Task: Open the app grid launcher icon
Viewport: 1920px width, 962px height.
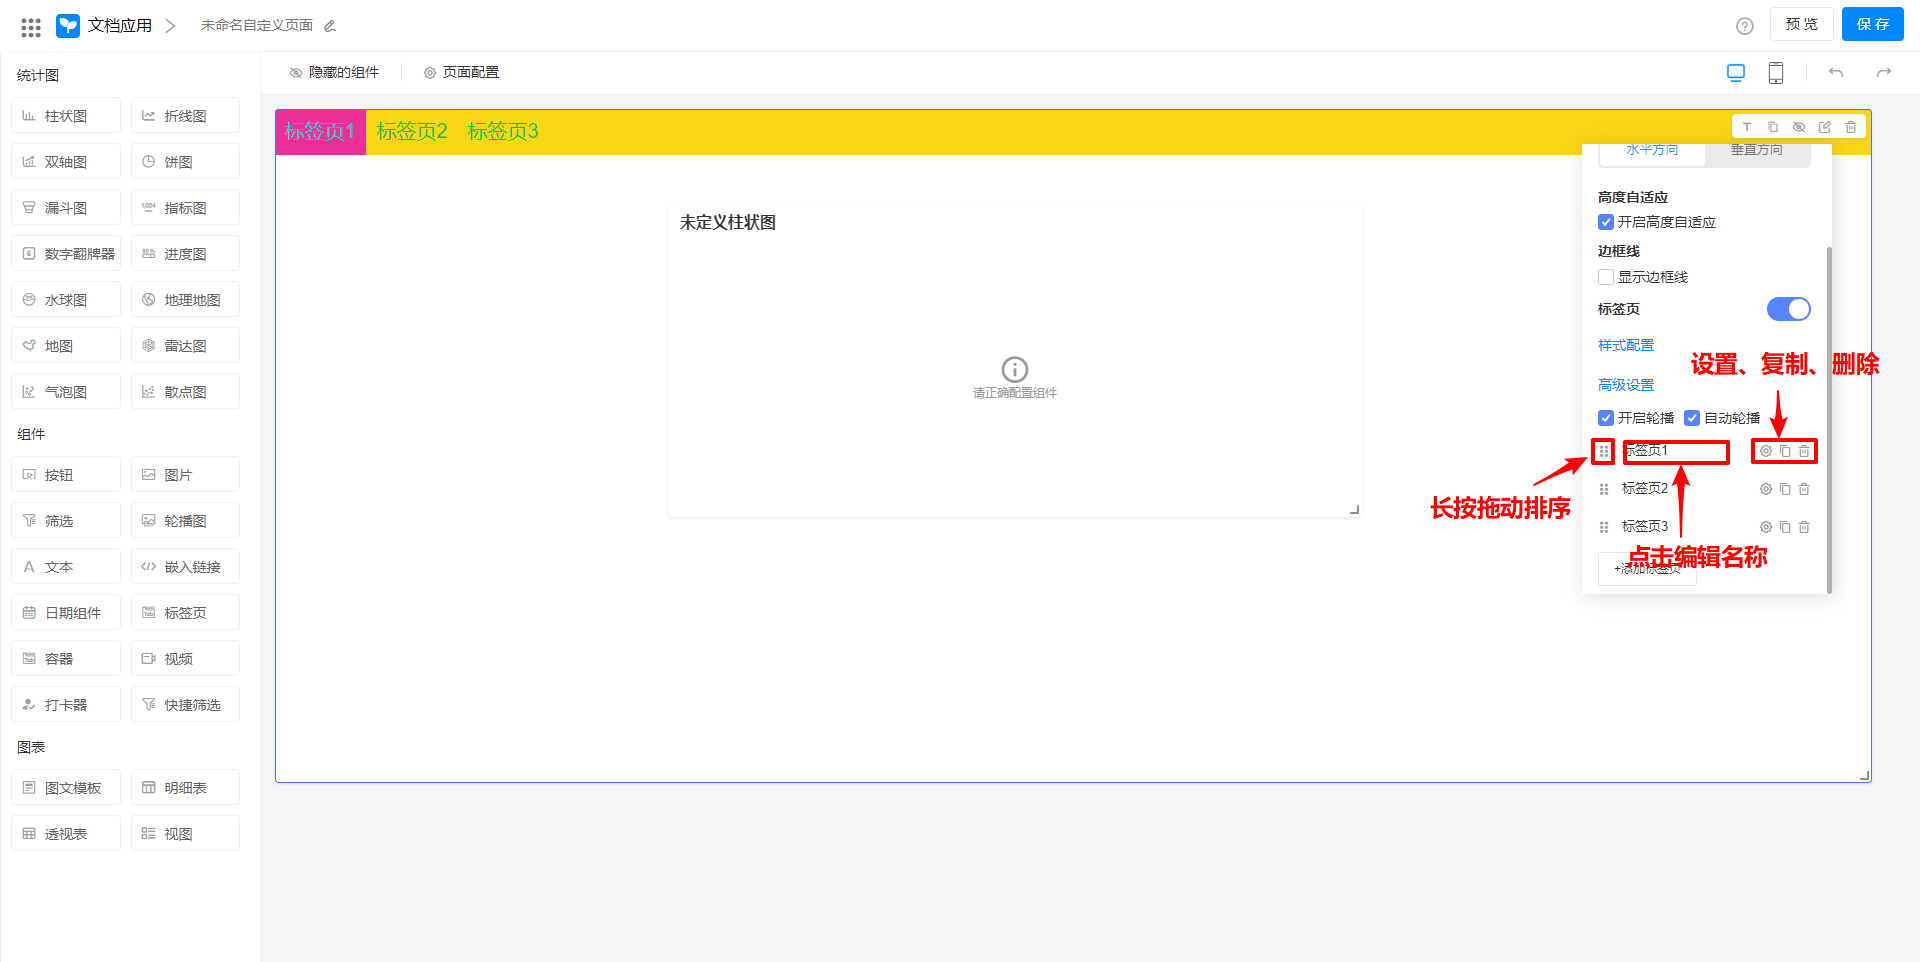Action: [x=31, y=27]
